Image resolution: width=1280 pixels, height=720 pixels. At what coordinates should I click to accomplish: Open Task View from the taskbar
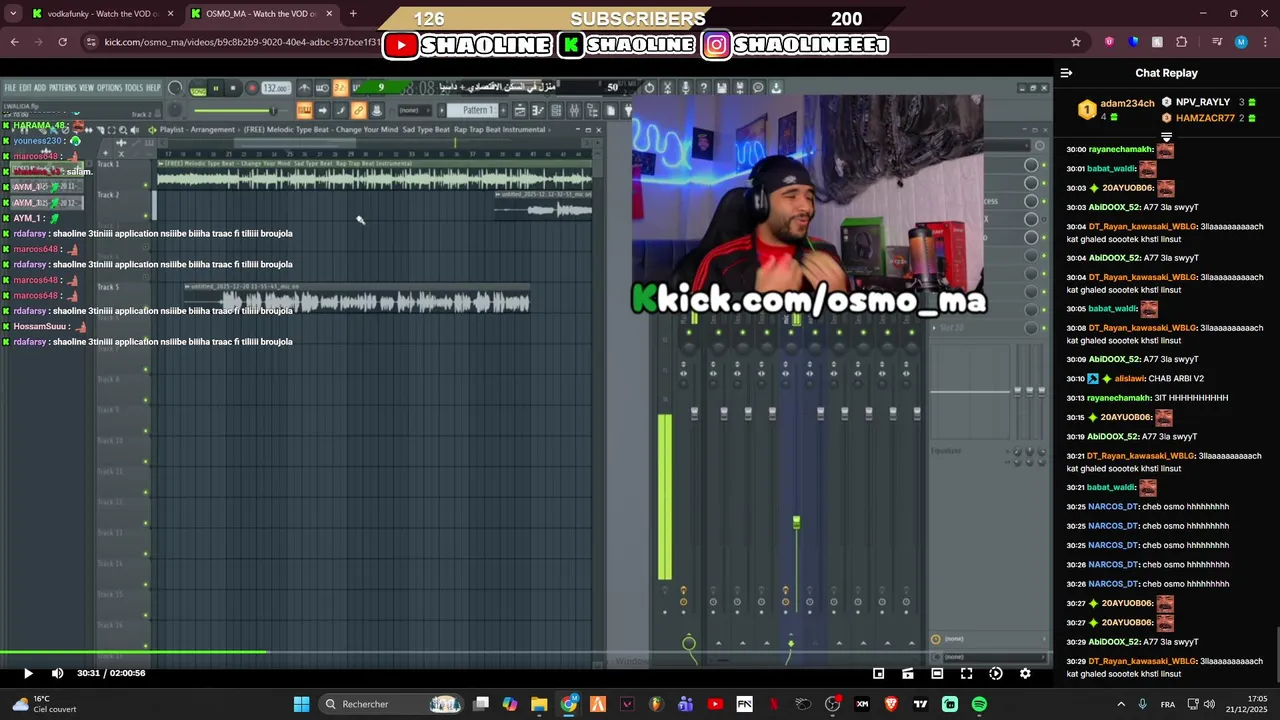481,704
